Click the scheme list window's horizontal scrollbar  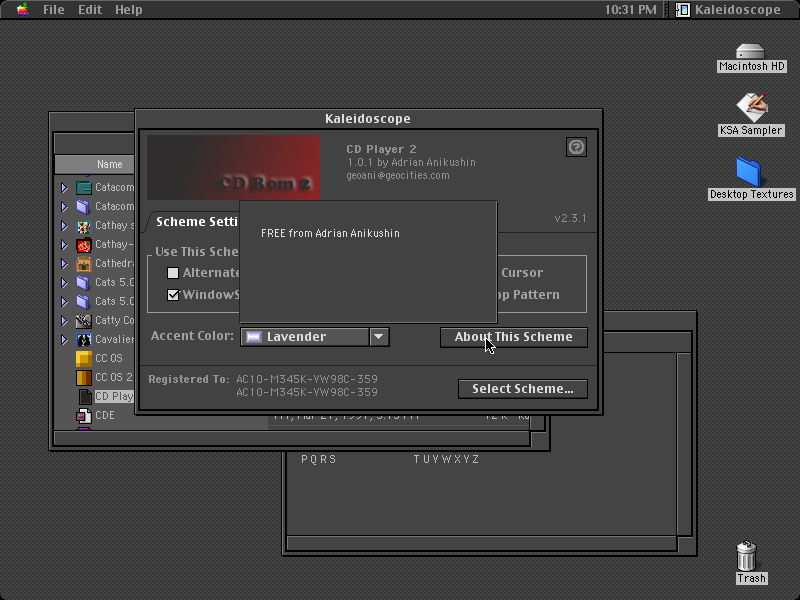click(x=292, y=438)
